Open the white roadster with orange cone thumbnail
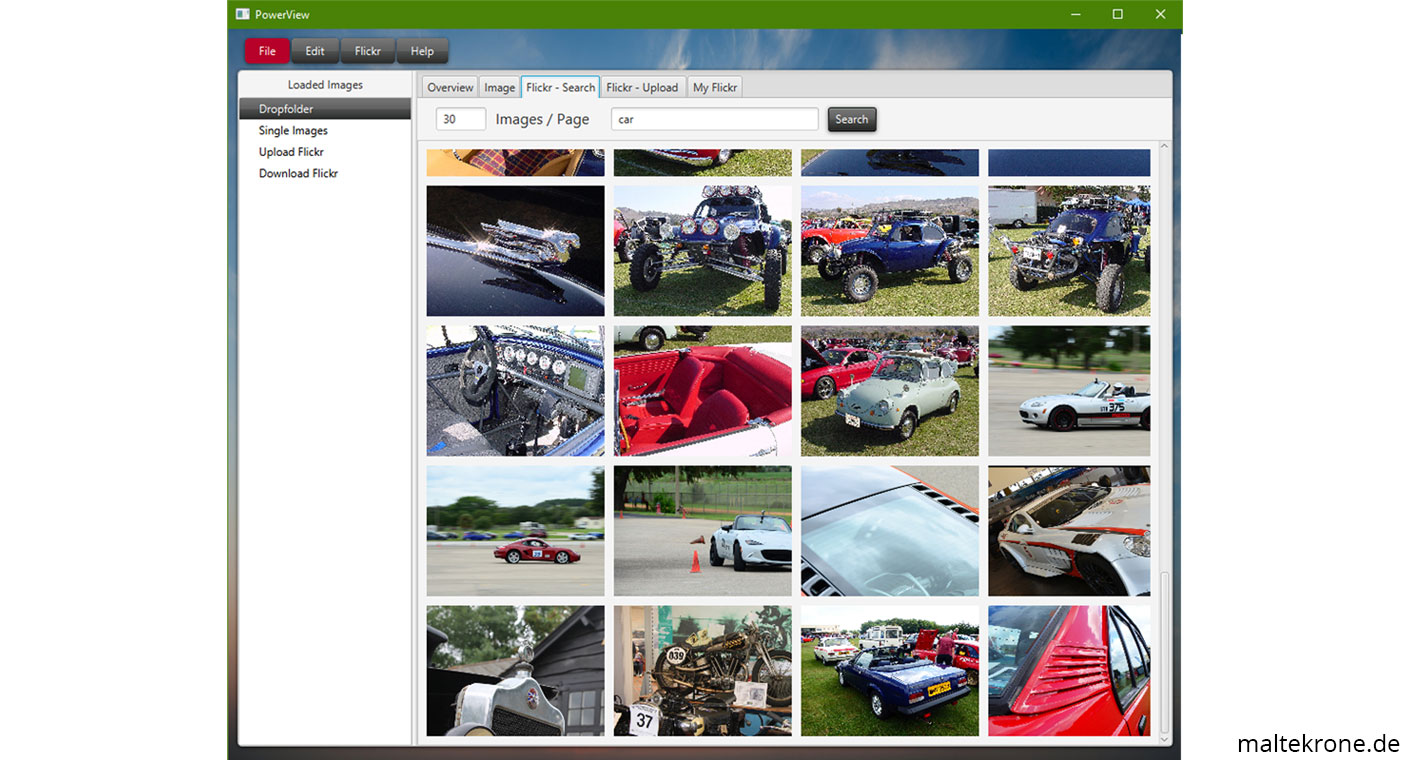 [x=703, y=531]
